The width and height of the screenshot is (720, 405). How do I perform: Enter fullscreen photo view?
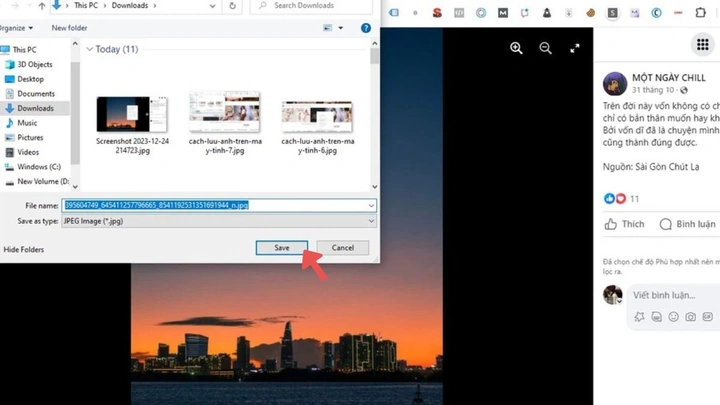click(x=574, y=48)
